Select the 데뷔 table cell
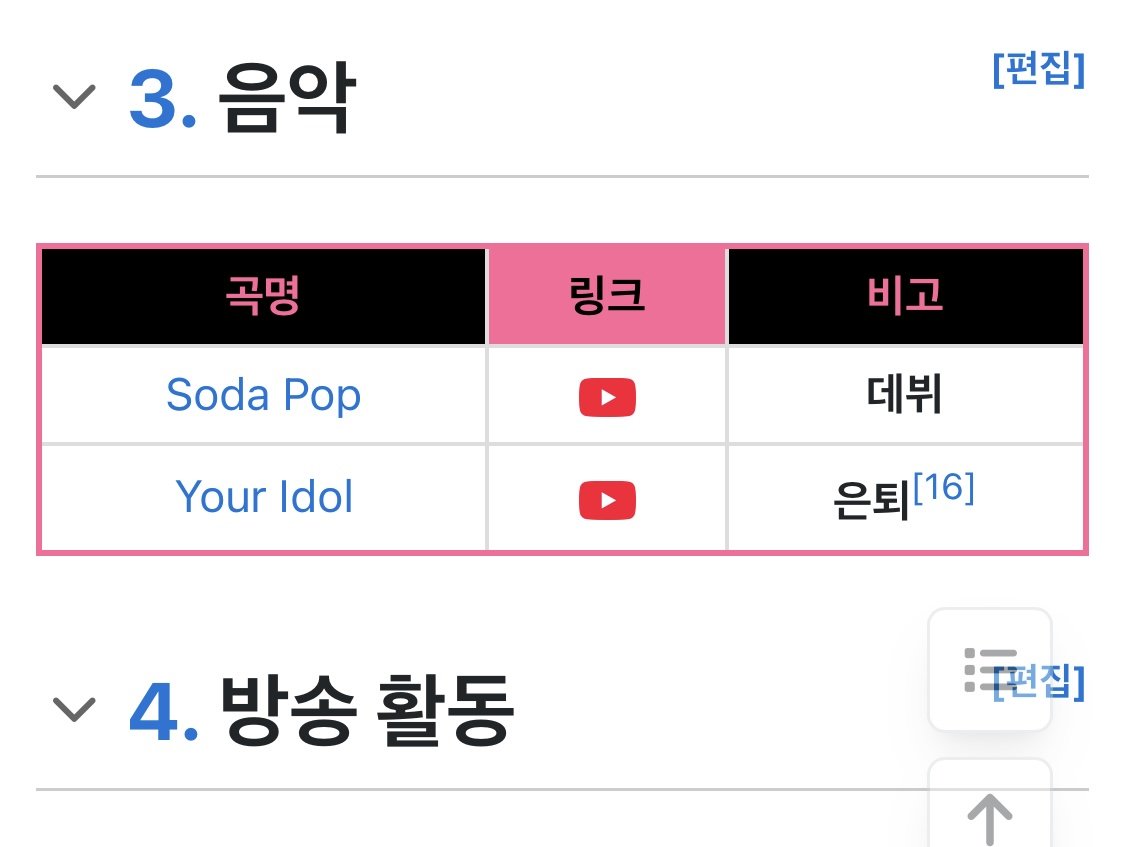Image resolution: width=1125 pixels, height=847 pixels. click(905, 395)
